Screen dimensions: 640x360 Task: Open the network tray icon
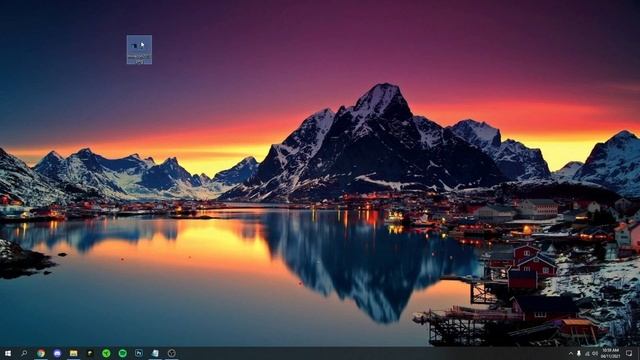click(587, 353)
